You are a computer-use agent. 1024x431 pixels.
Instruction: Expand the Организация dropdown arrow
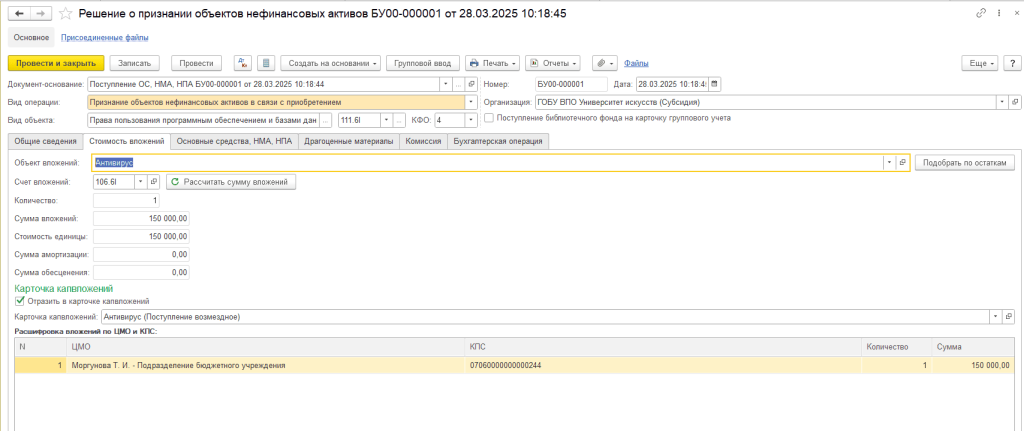(x=1001, y=102)
